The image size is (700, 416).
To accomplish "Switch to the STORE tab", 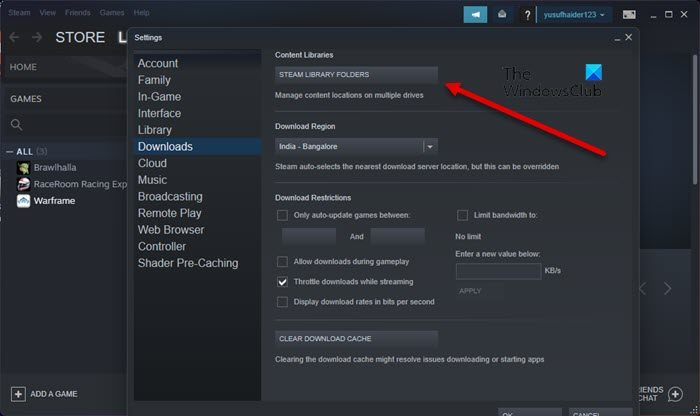I will [x=80, y=37].
